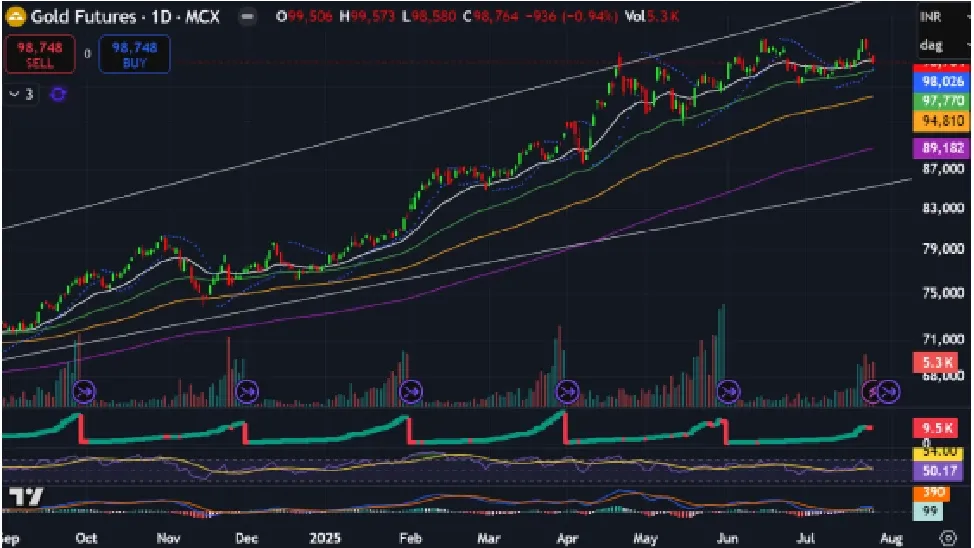Image resolution: width=974 pixels, height=548 pixels.
Task: Click the 87,000 price axis label
Action: point(943,169)
